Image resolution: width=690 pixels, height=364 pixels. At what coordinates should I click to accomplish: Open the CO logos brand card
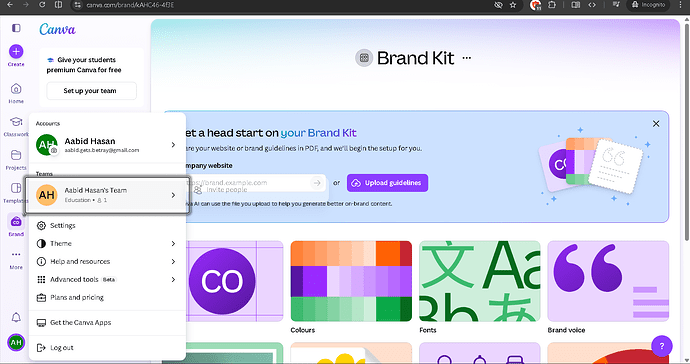pyautogui.click(x=235, y=281)
